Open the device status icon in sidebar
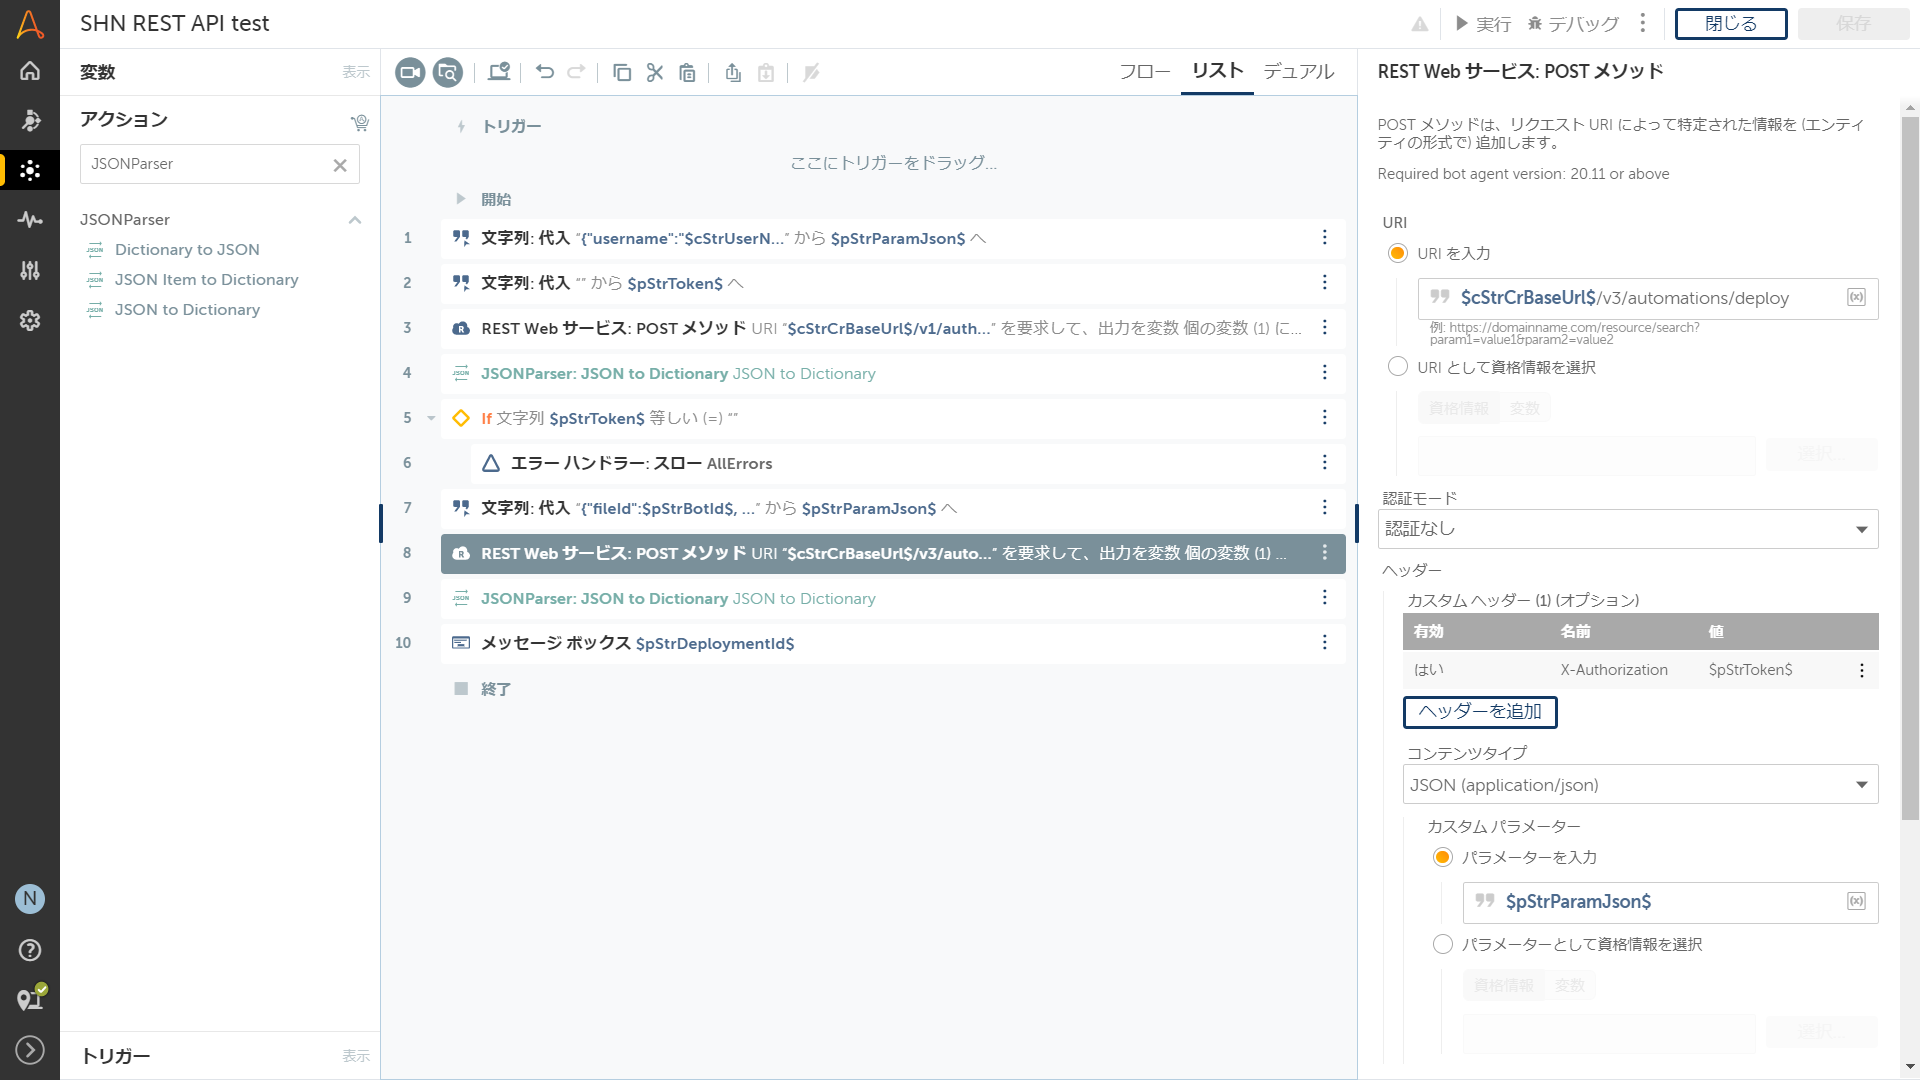The width and height of the screenshot is (1920, 1080). [30, 998]
